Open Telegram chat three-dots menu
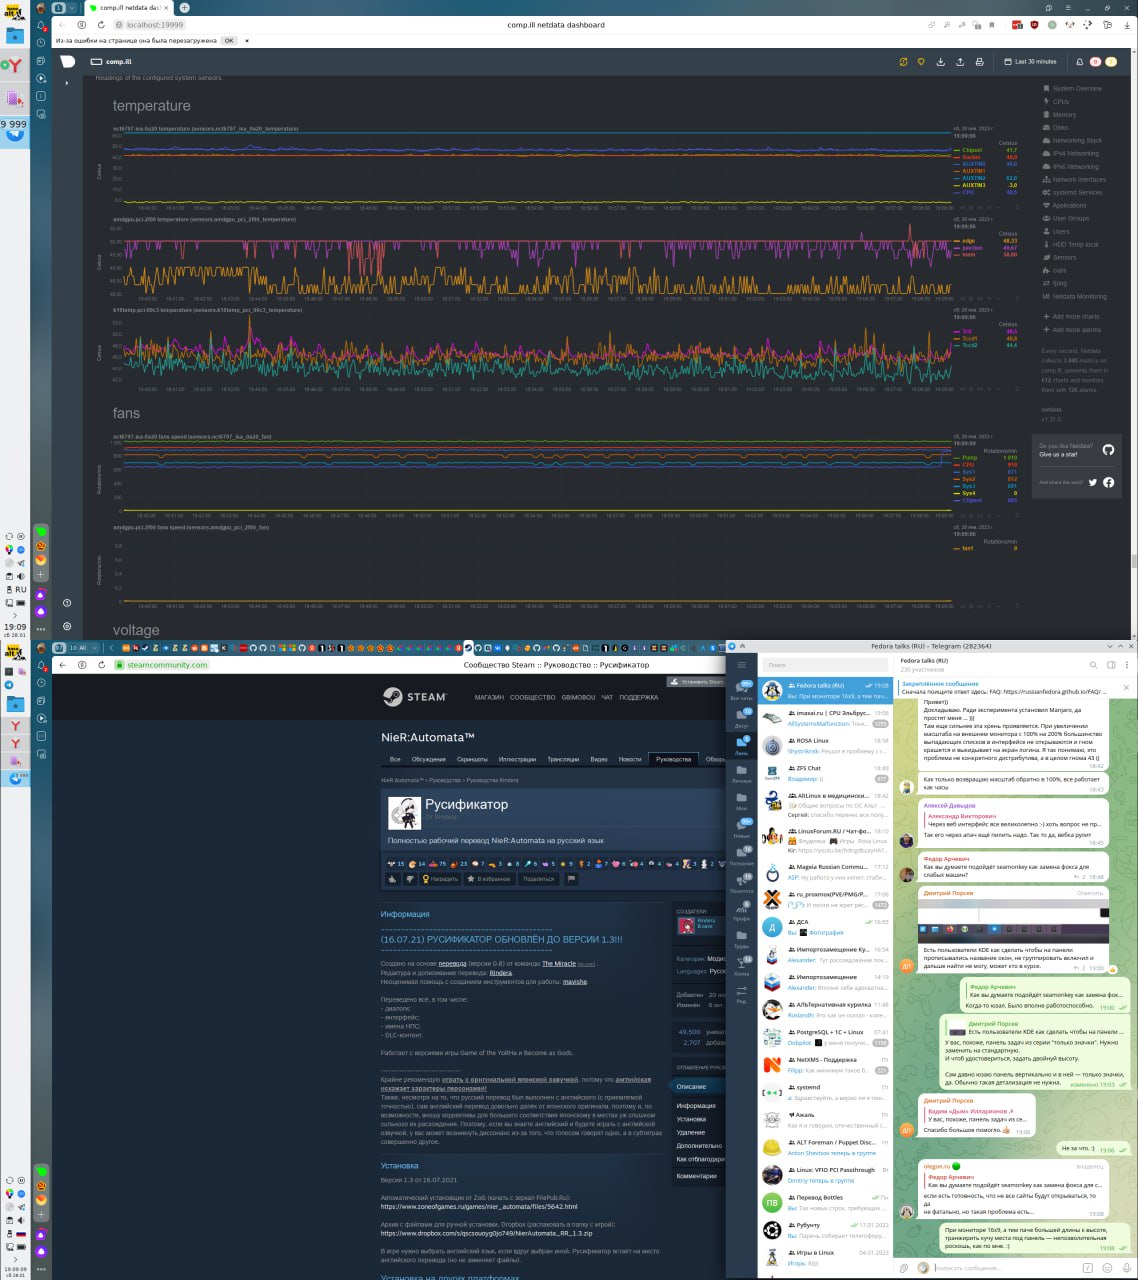Viewport: 1138px width, 1280px height. [x=1127, y=665]
